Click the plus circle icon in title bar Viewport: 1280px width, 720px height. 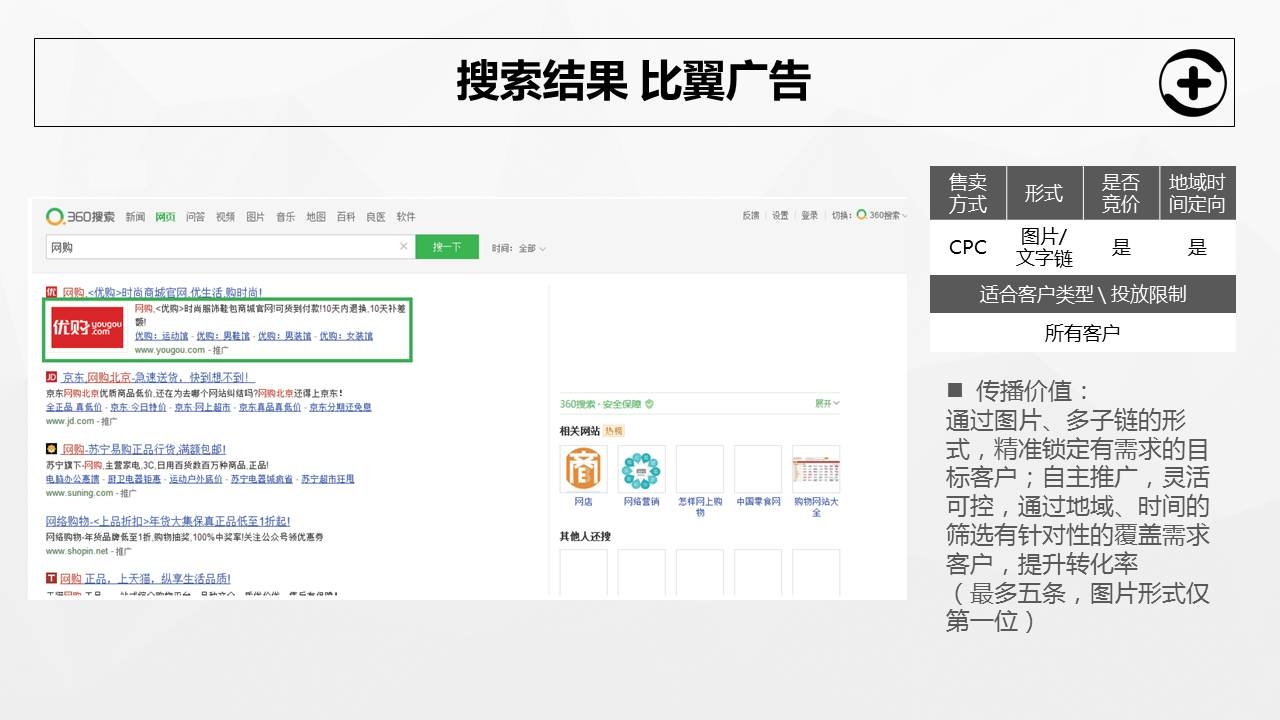[x=1192, y=83]
